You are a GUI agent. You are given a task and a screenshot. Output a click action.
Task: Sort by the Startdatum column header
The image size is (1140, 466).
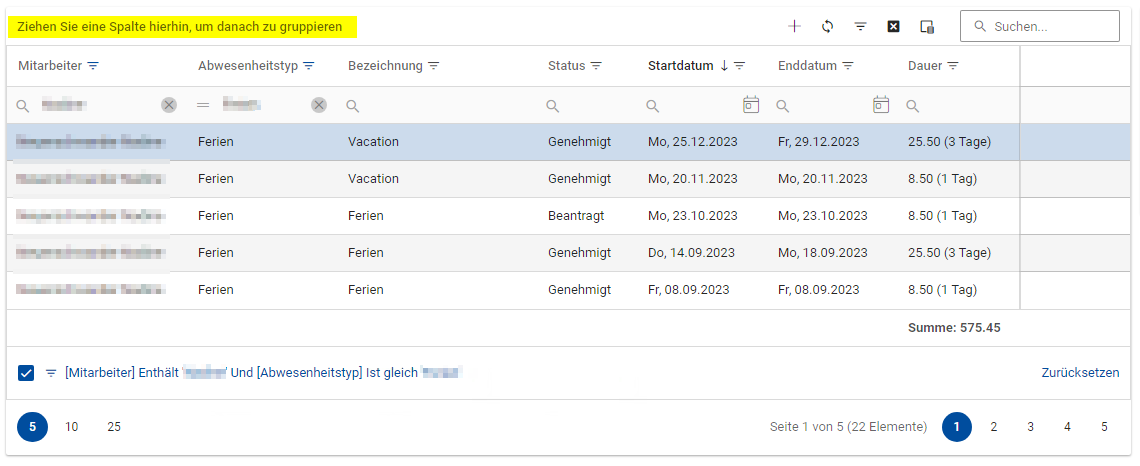[682, 66]
